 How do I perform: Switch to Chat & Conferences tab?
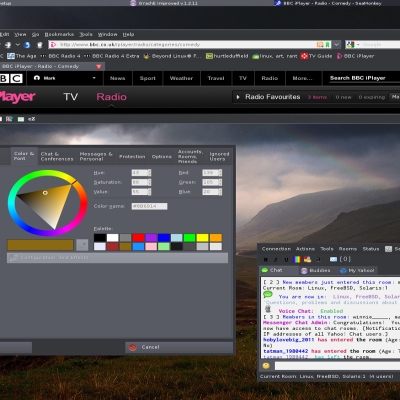click(x=57, y=156)
